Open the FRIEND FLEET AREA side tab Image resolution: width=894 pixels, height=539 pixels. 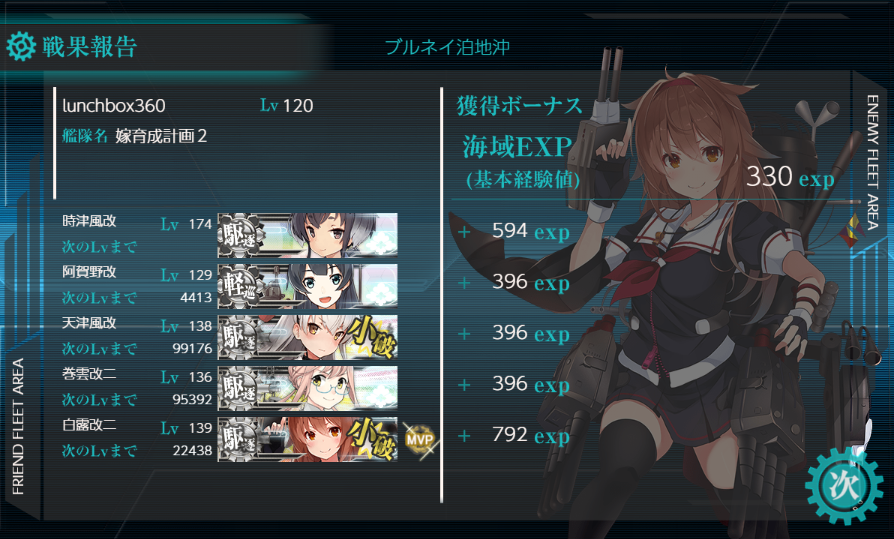[x=18, y=426]
